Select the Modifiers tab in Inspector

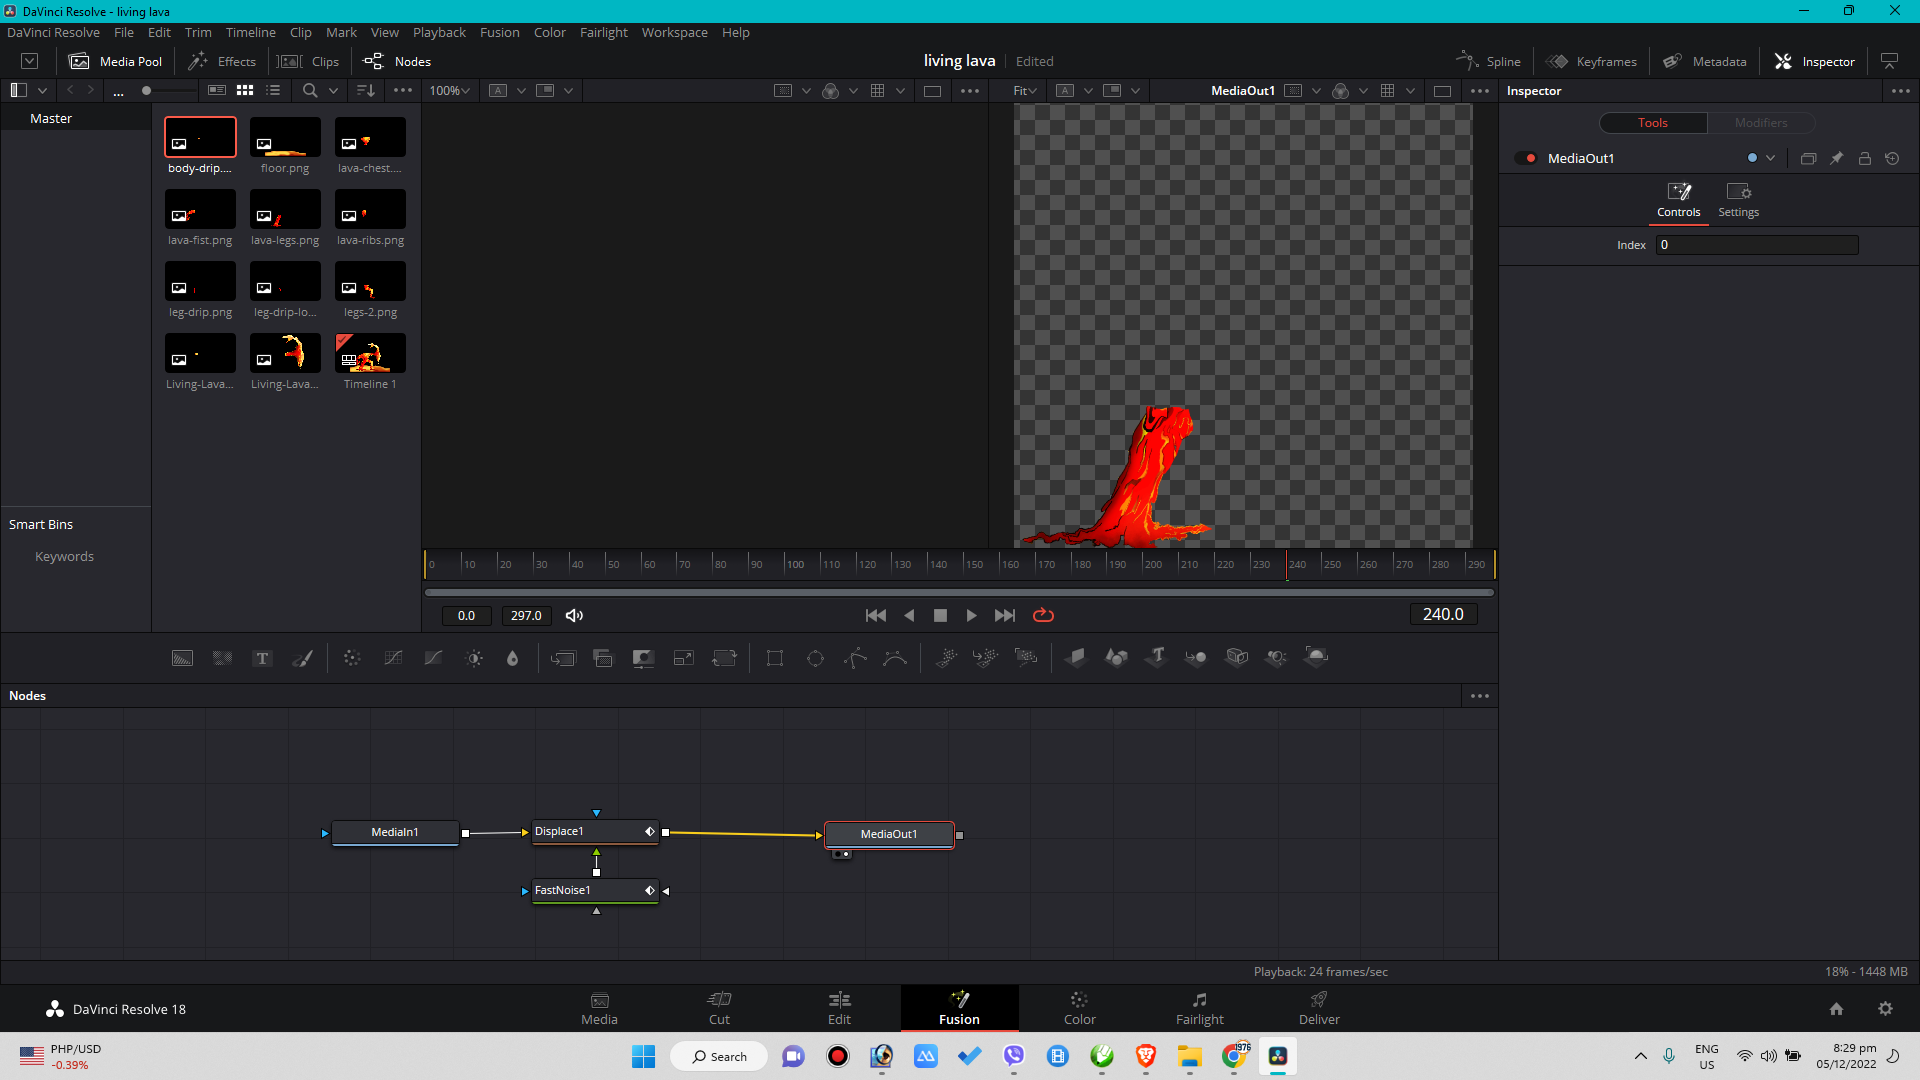1761,123
